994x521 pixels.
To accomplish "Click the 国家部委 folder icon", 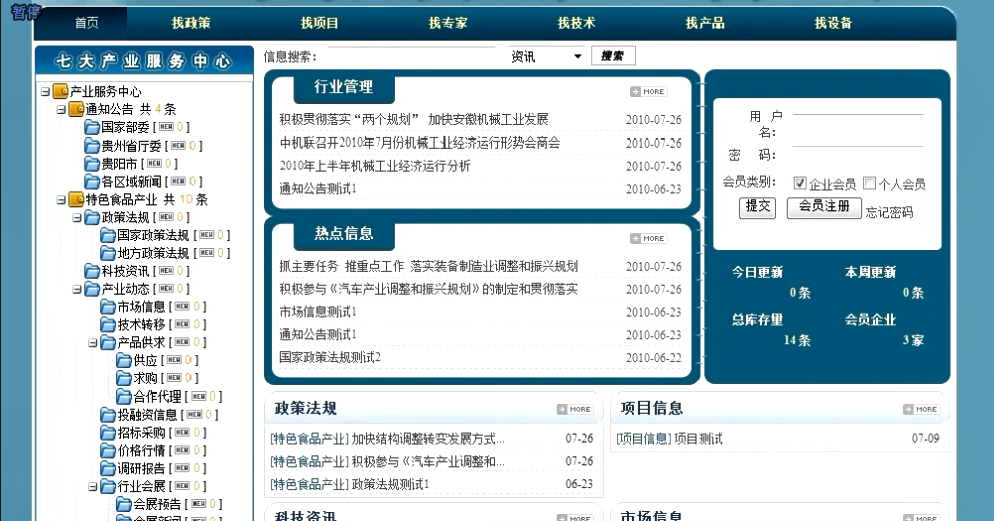I will (92, 128).
